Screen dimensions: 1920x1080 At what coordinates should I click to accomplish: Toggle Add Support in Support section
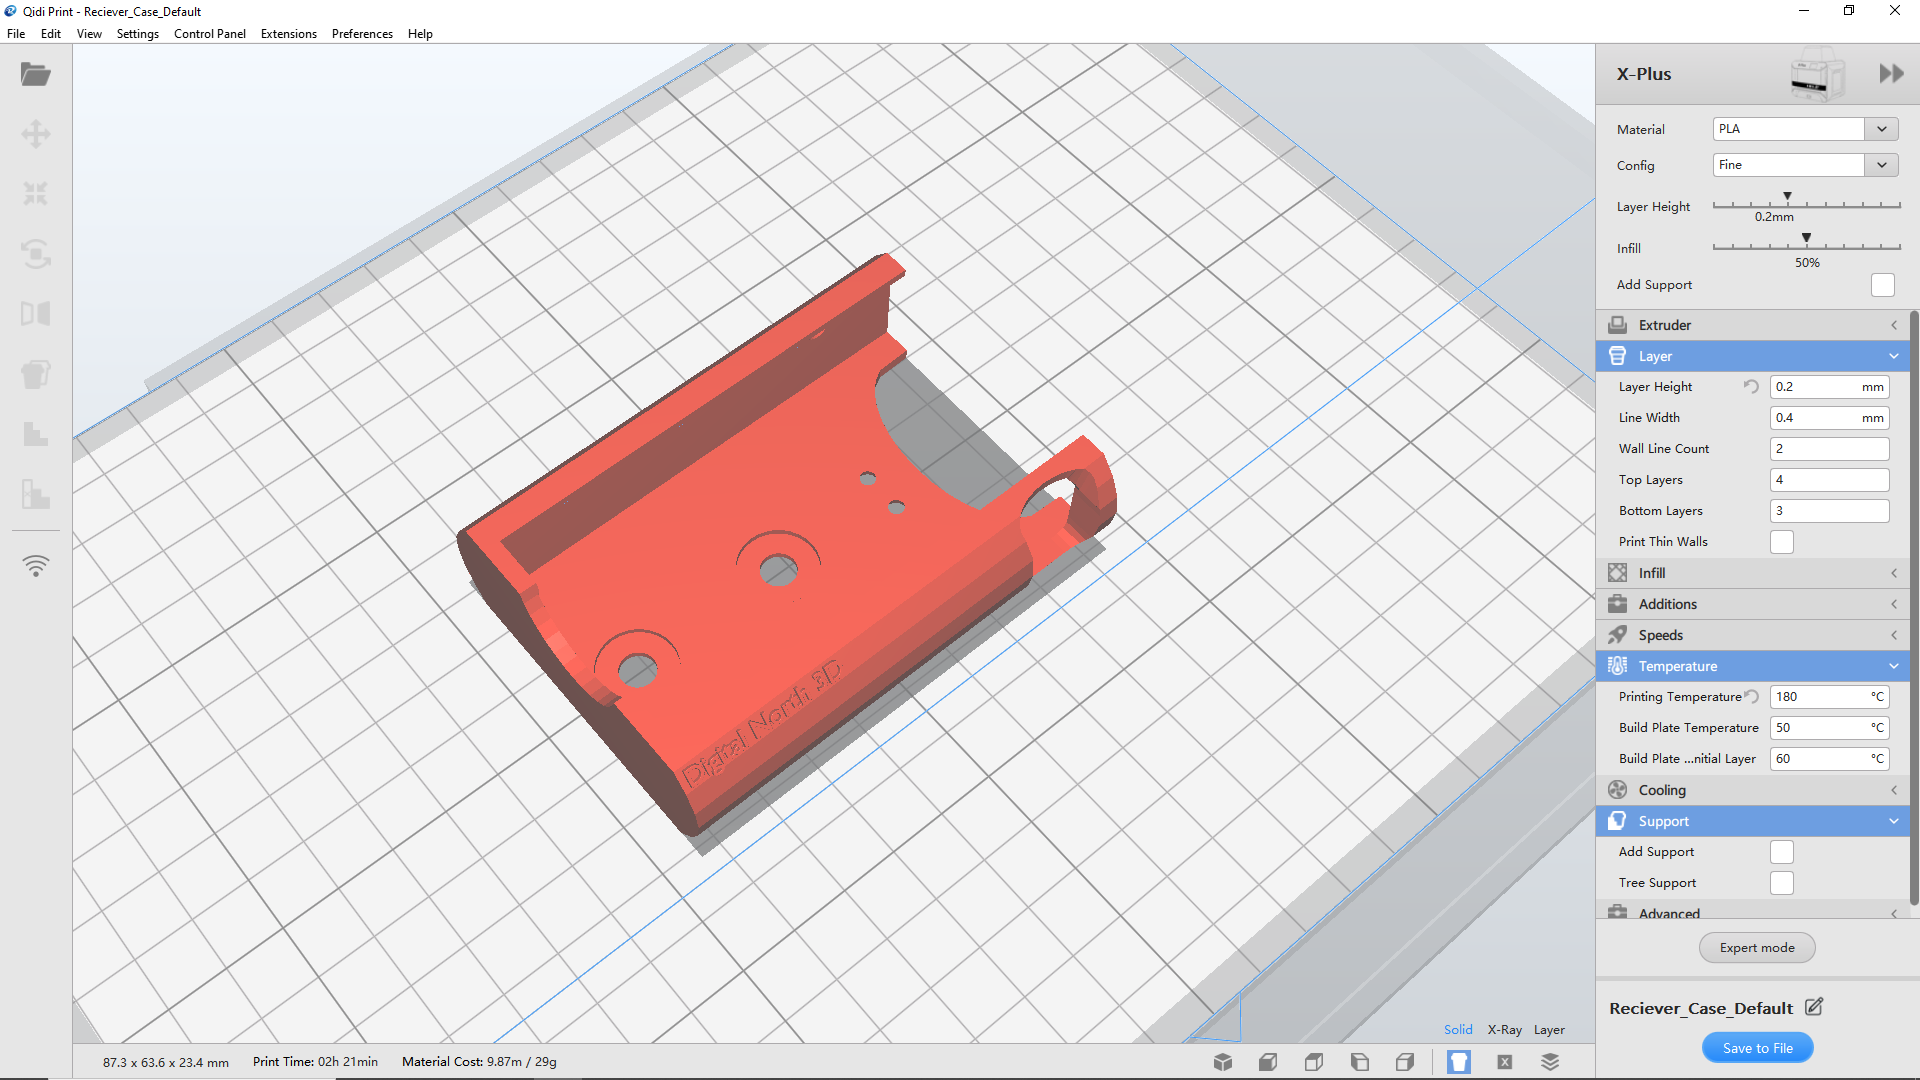coord(1782,852)
